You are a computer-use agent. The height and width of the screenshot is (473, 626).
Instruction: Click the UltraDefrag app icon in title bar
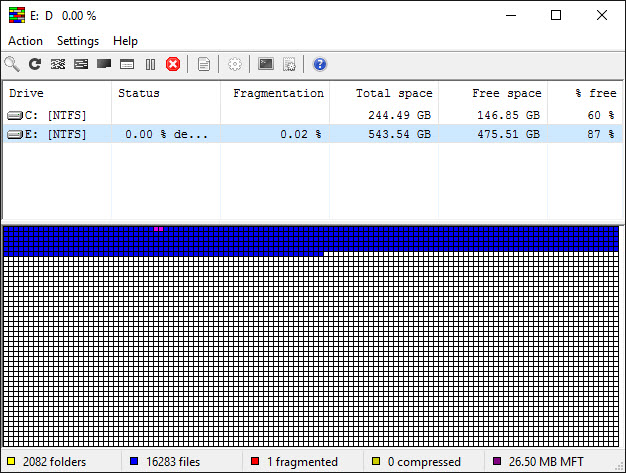coord(17,15)
